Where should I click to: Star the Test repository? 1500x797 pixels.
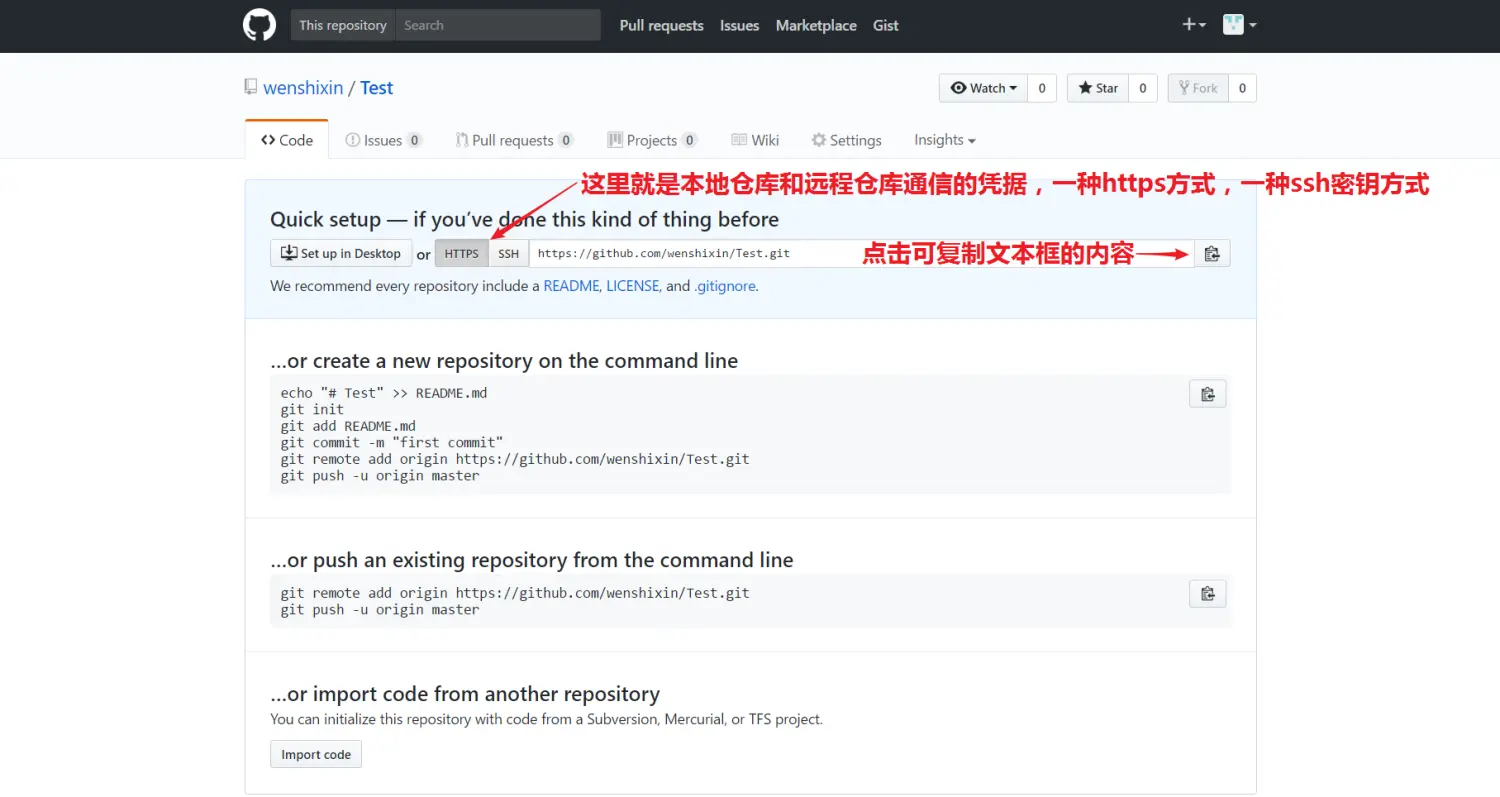pyautogui.click(x=1098, y=88)
